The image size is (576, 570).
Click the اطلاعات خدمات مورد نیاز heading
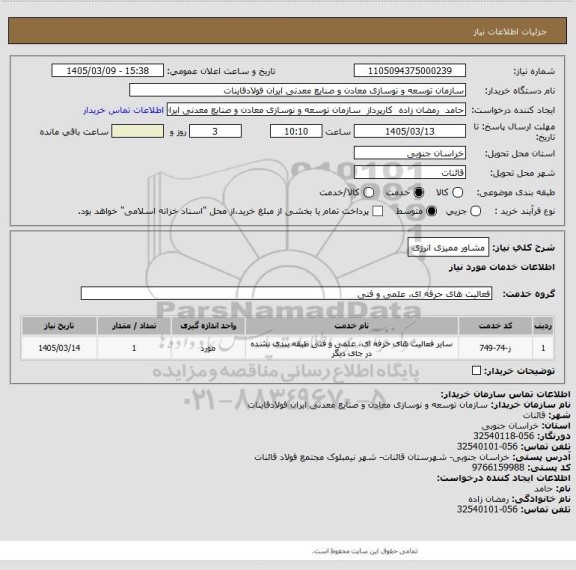pos(502,267)
